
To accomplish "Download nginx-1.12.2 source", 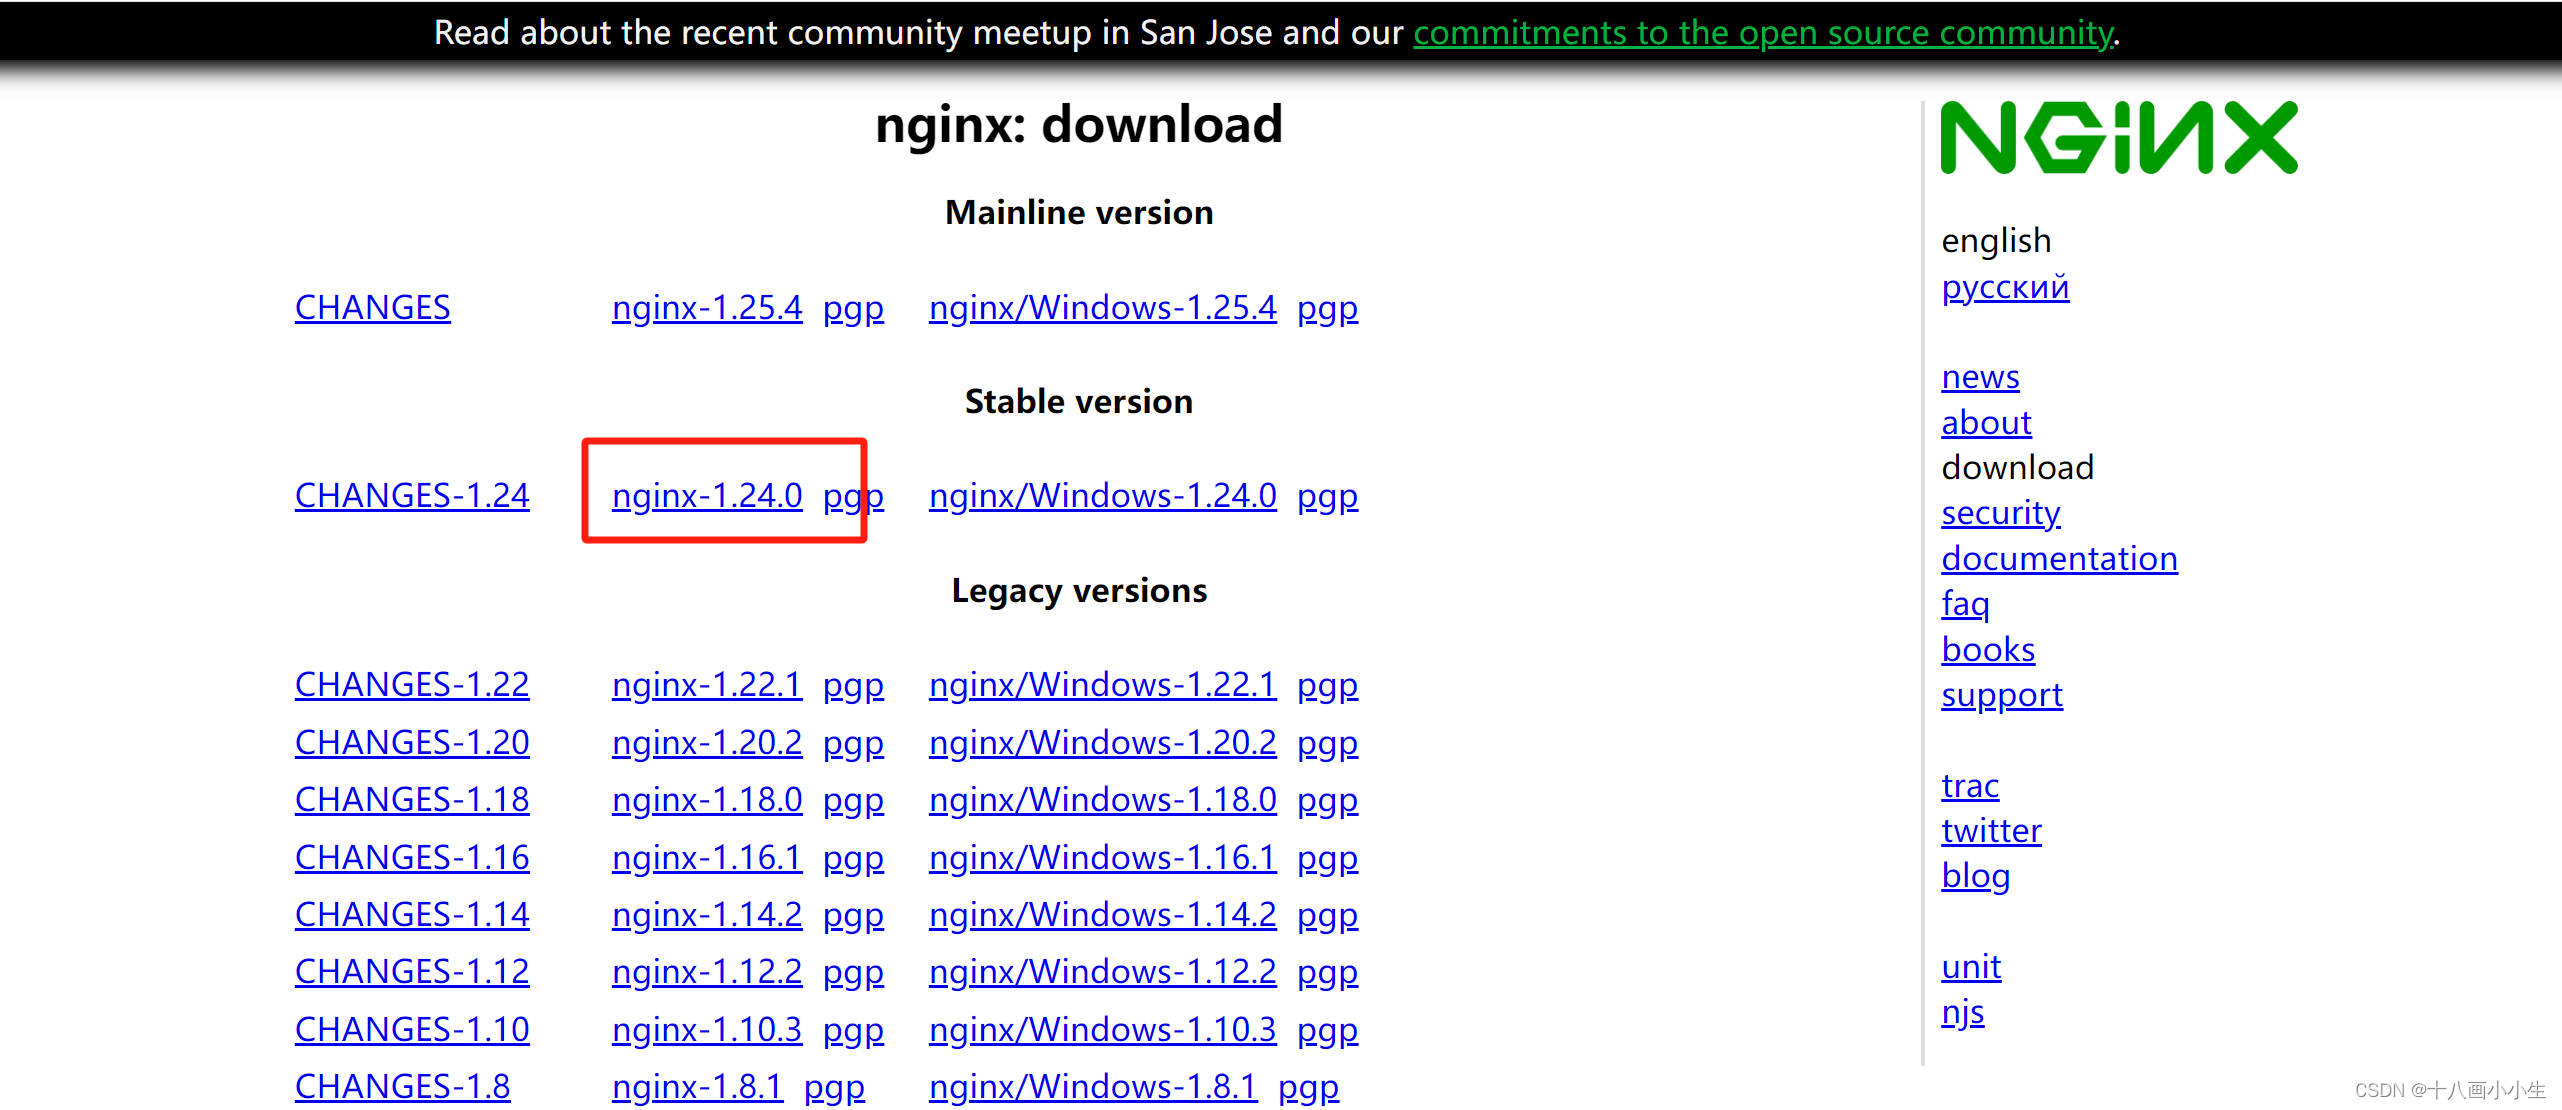I will [707, 971].
